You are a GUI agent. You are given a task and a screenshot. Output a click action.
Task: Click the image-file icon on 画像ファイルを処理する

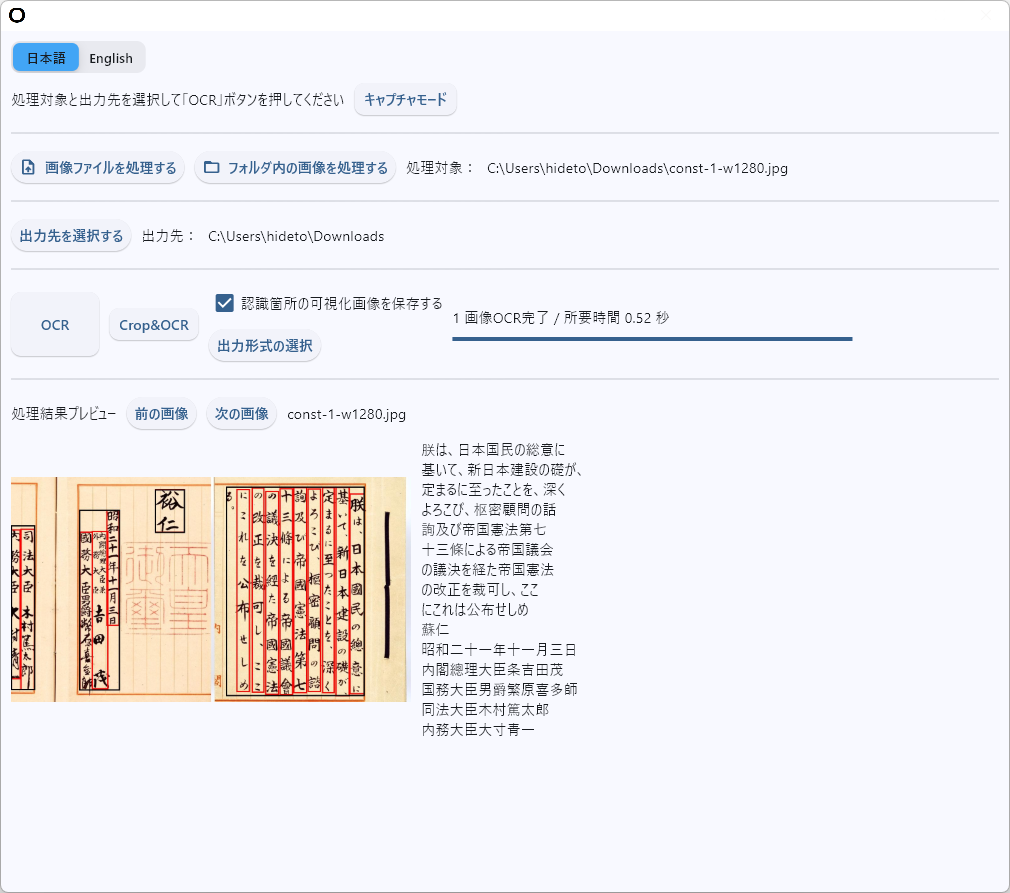[x=29, y=167]
